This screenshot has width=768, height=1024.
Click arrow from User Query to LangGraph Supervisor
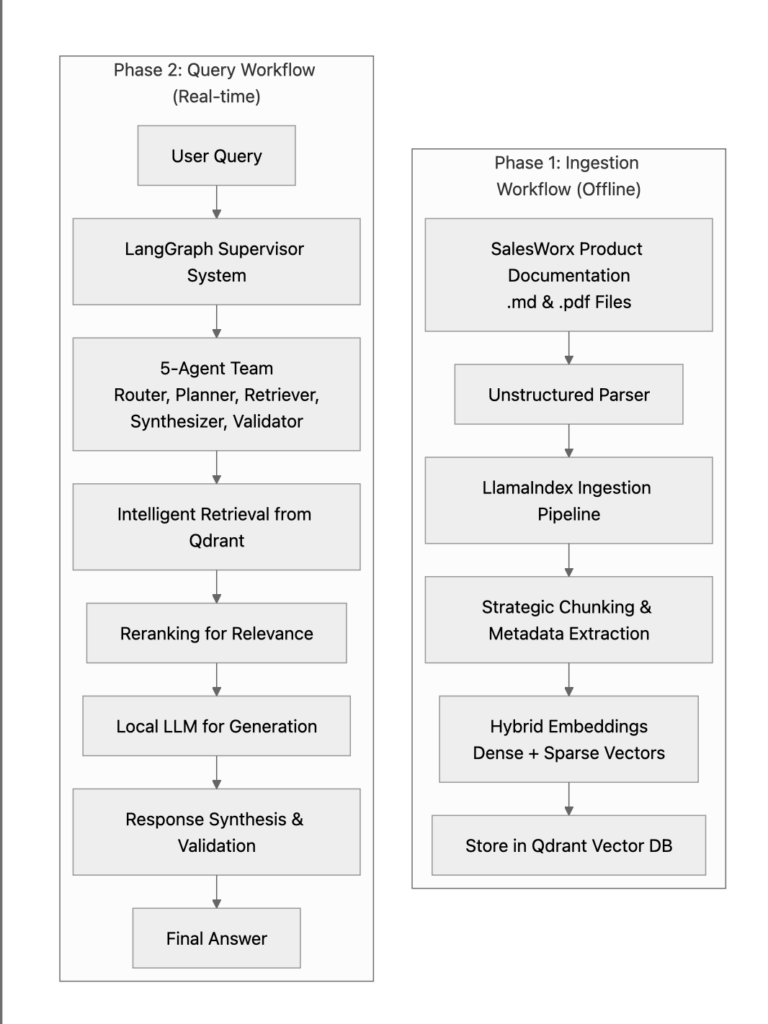216,199
